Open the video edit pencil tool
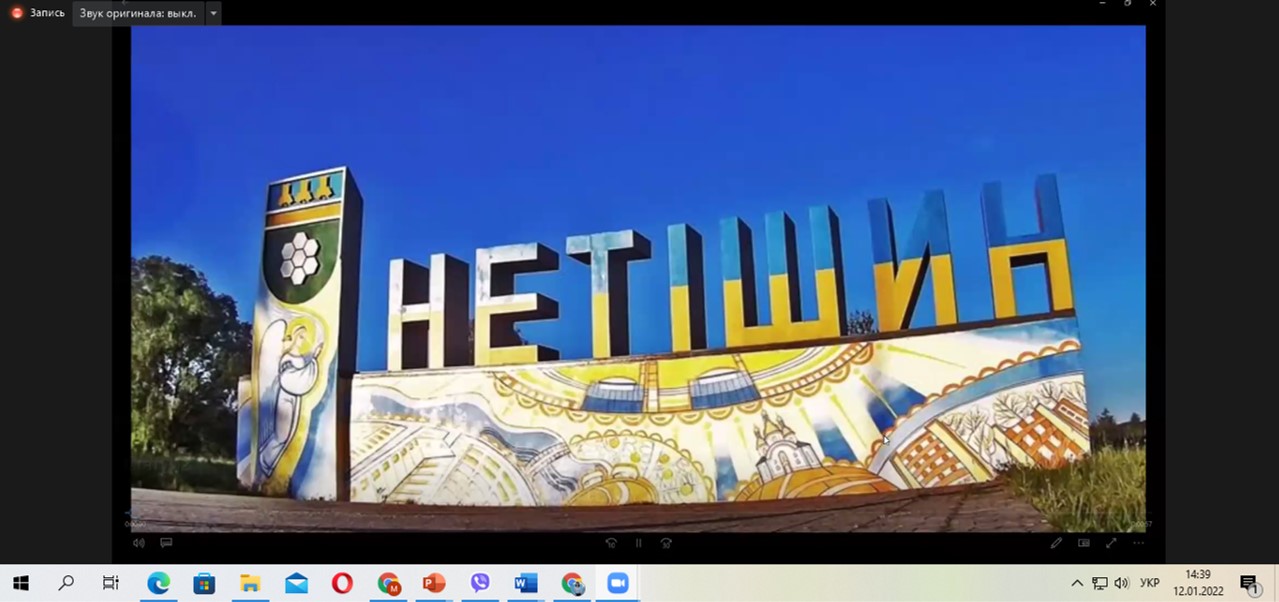 coord(1056,543)
